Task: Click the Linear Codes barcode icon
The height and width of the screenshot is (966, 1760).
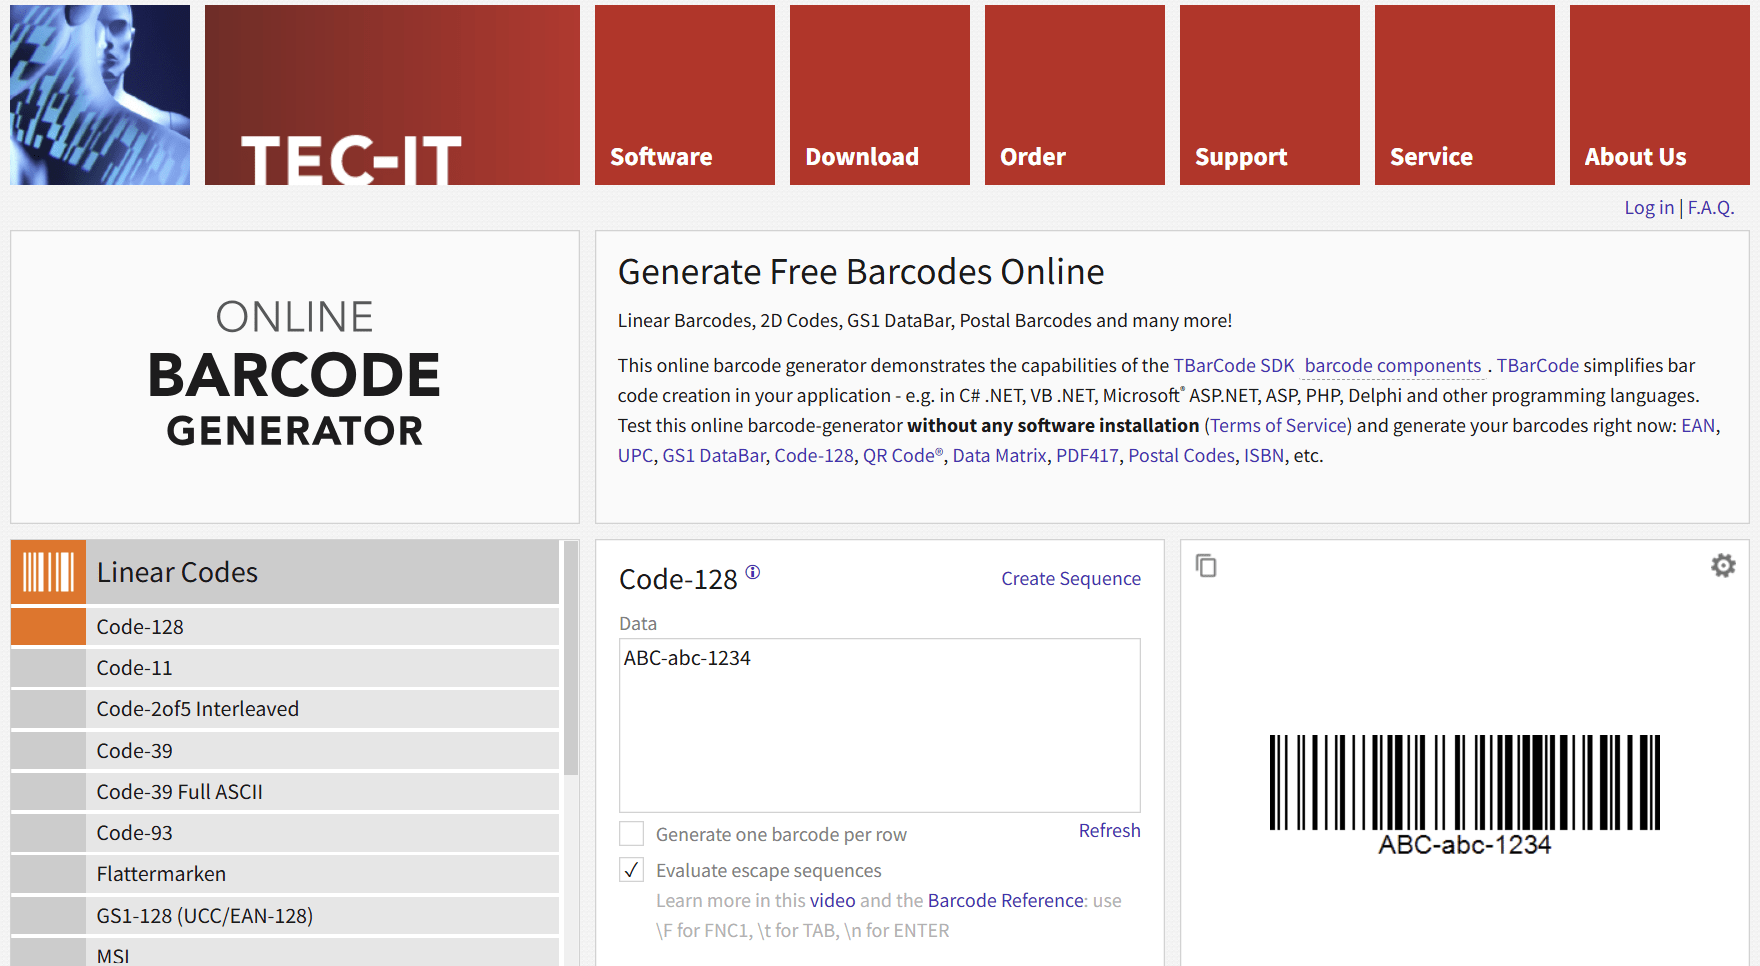Action: pyautogui.click(x=48, y=572)
